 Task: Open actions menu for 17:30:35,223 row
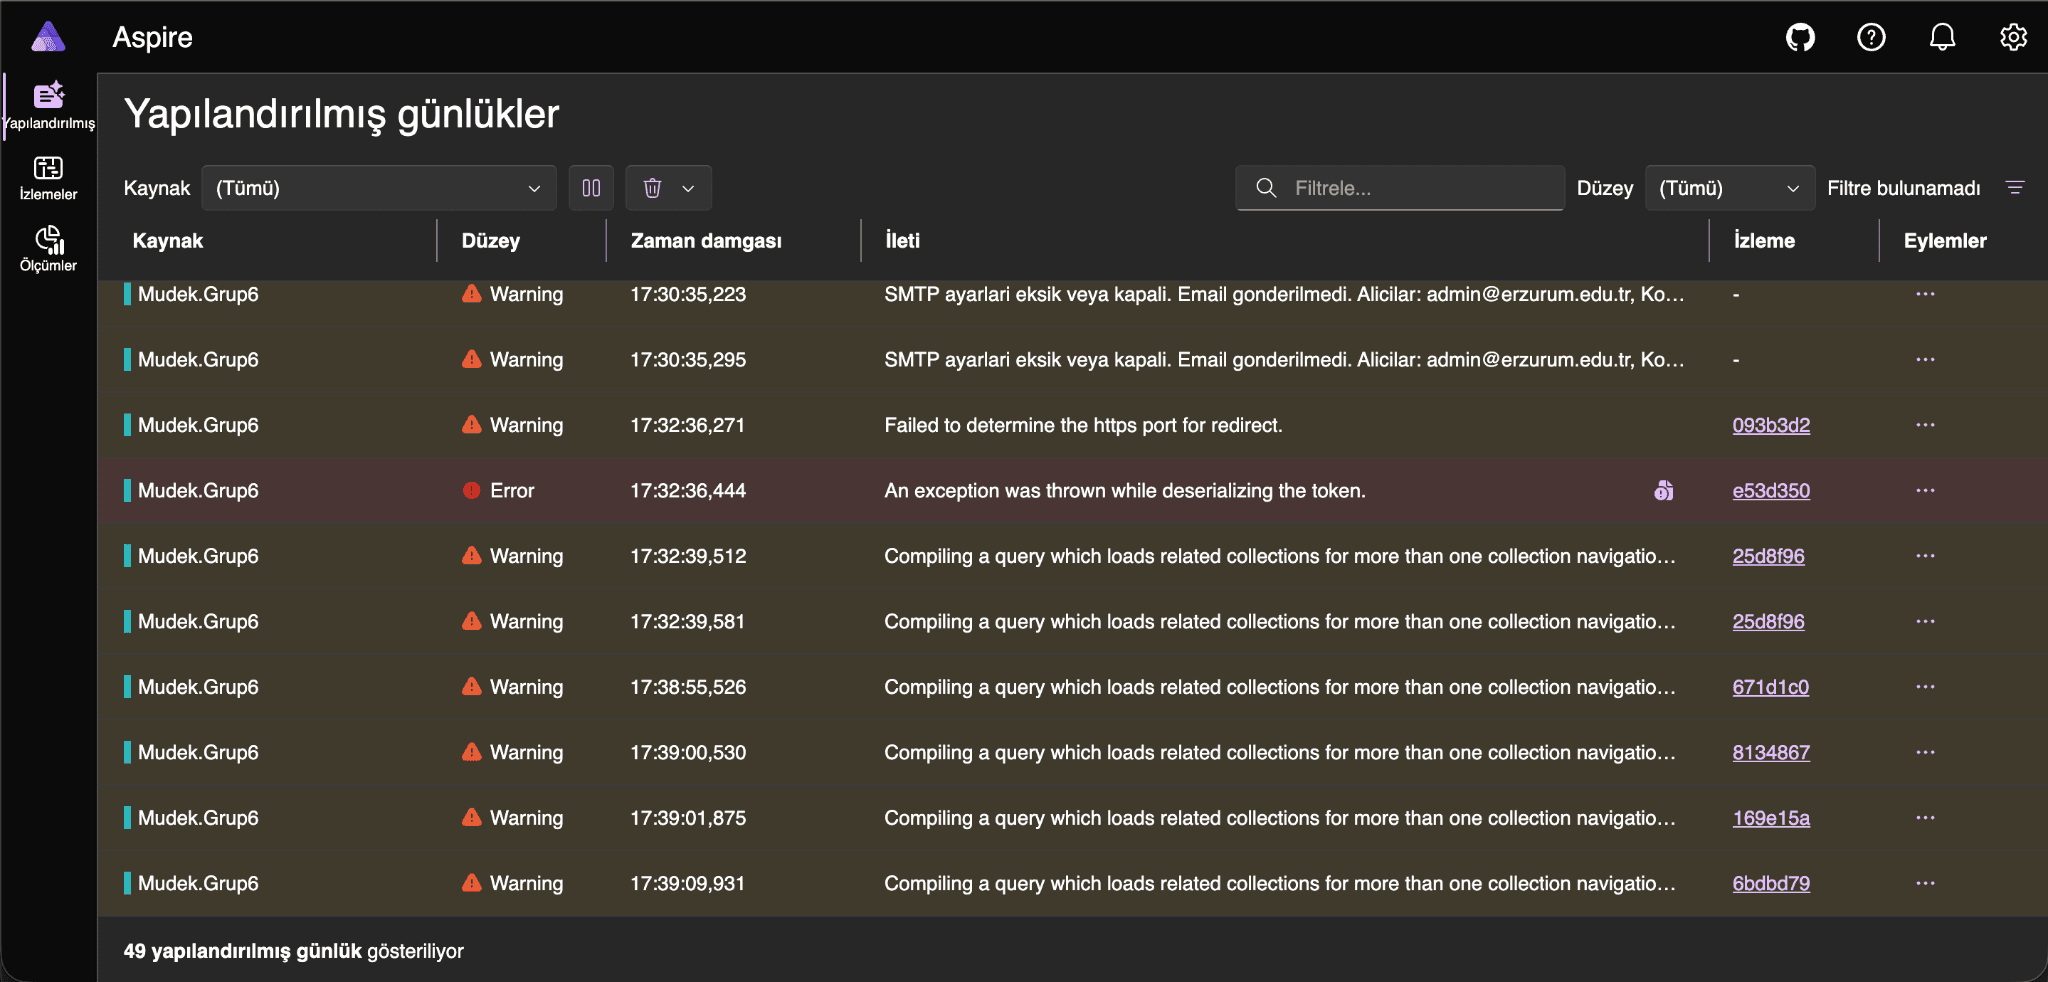point(1925,294)
